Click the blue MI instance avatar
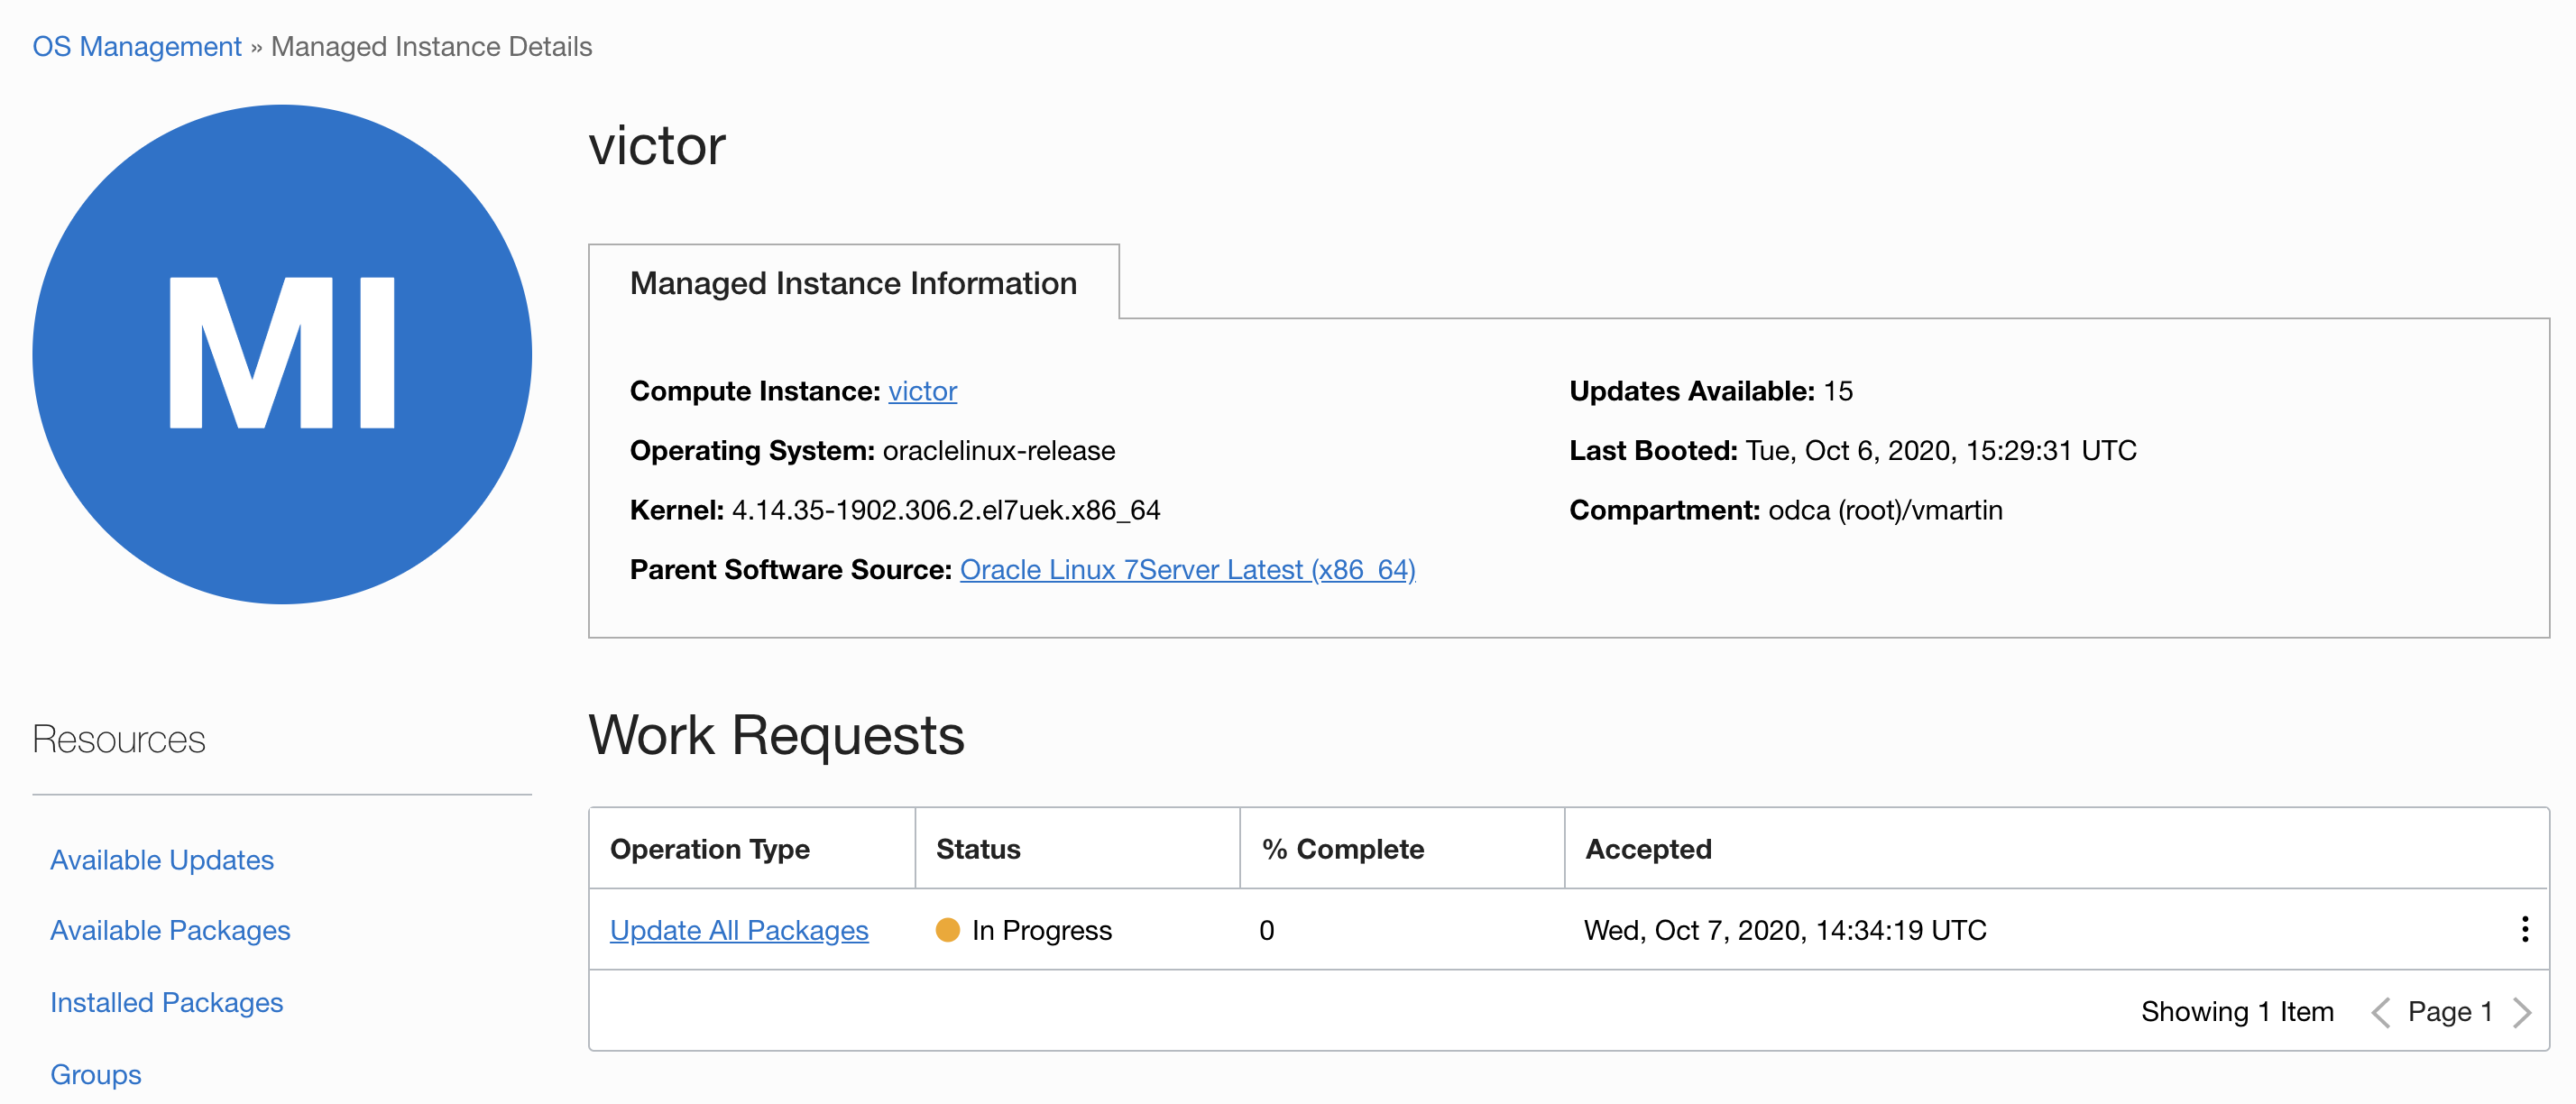The width and height of the screenshot is (2576, 1104). click(282, 354)
